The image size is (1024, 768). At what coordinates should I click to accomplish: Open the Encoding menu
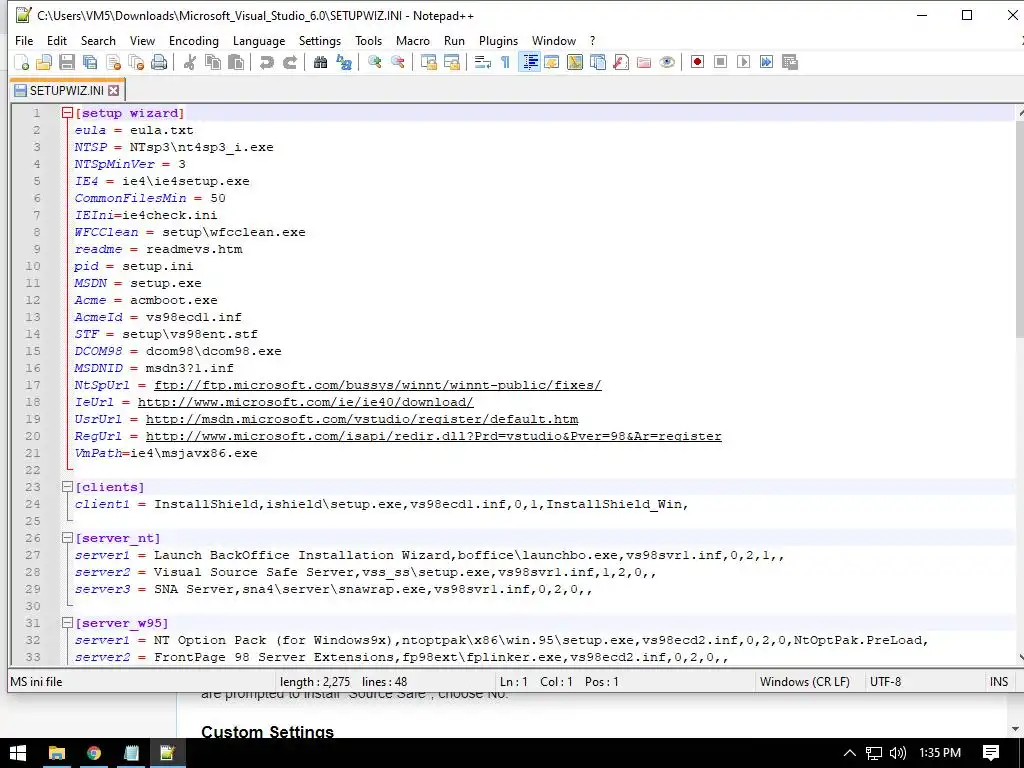point(194,40)
